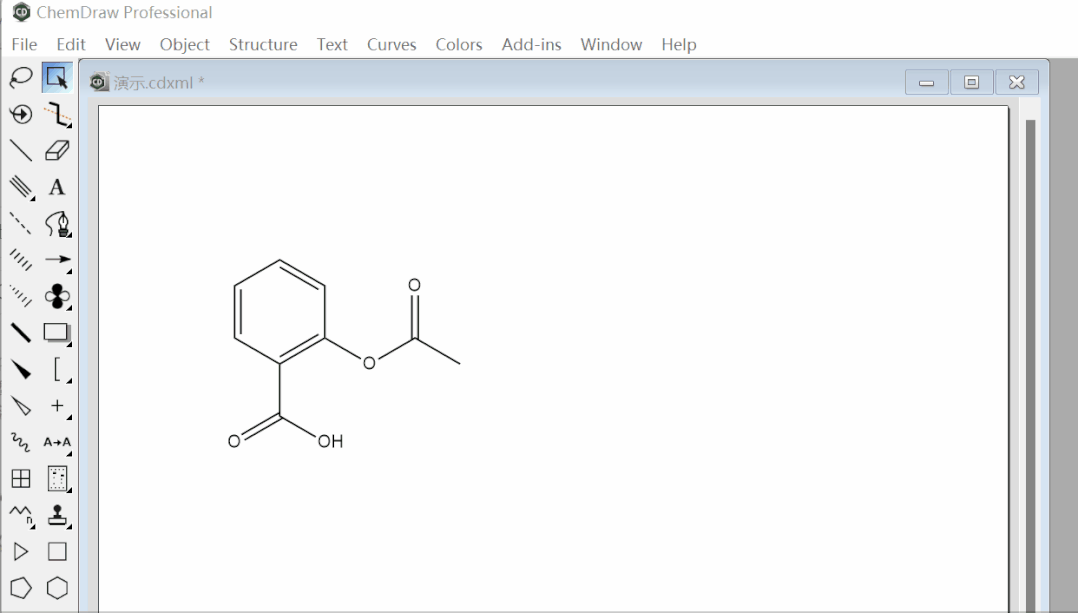Click the carboxylic acid carbonyl oxygen atom
The width and height of the screenshot is (1078, 613).
pyautogui.click(x=234, y=441)
